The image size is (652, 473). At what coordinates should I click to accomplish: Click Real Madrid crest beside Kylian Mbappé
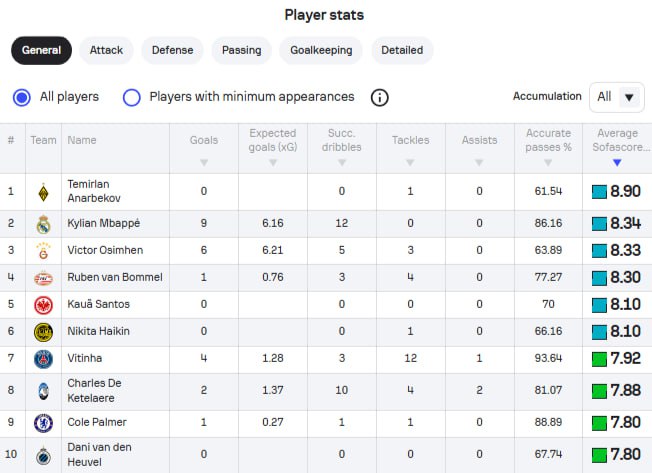click(43, 224)
